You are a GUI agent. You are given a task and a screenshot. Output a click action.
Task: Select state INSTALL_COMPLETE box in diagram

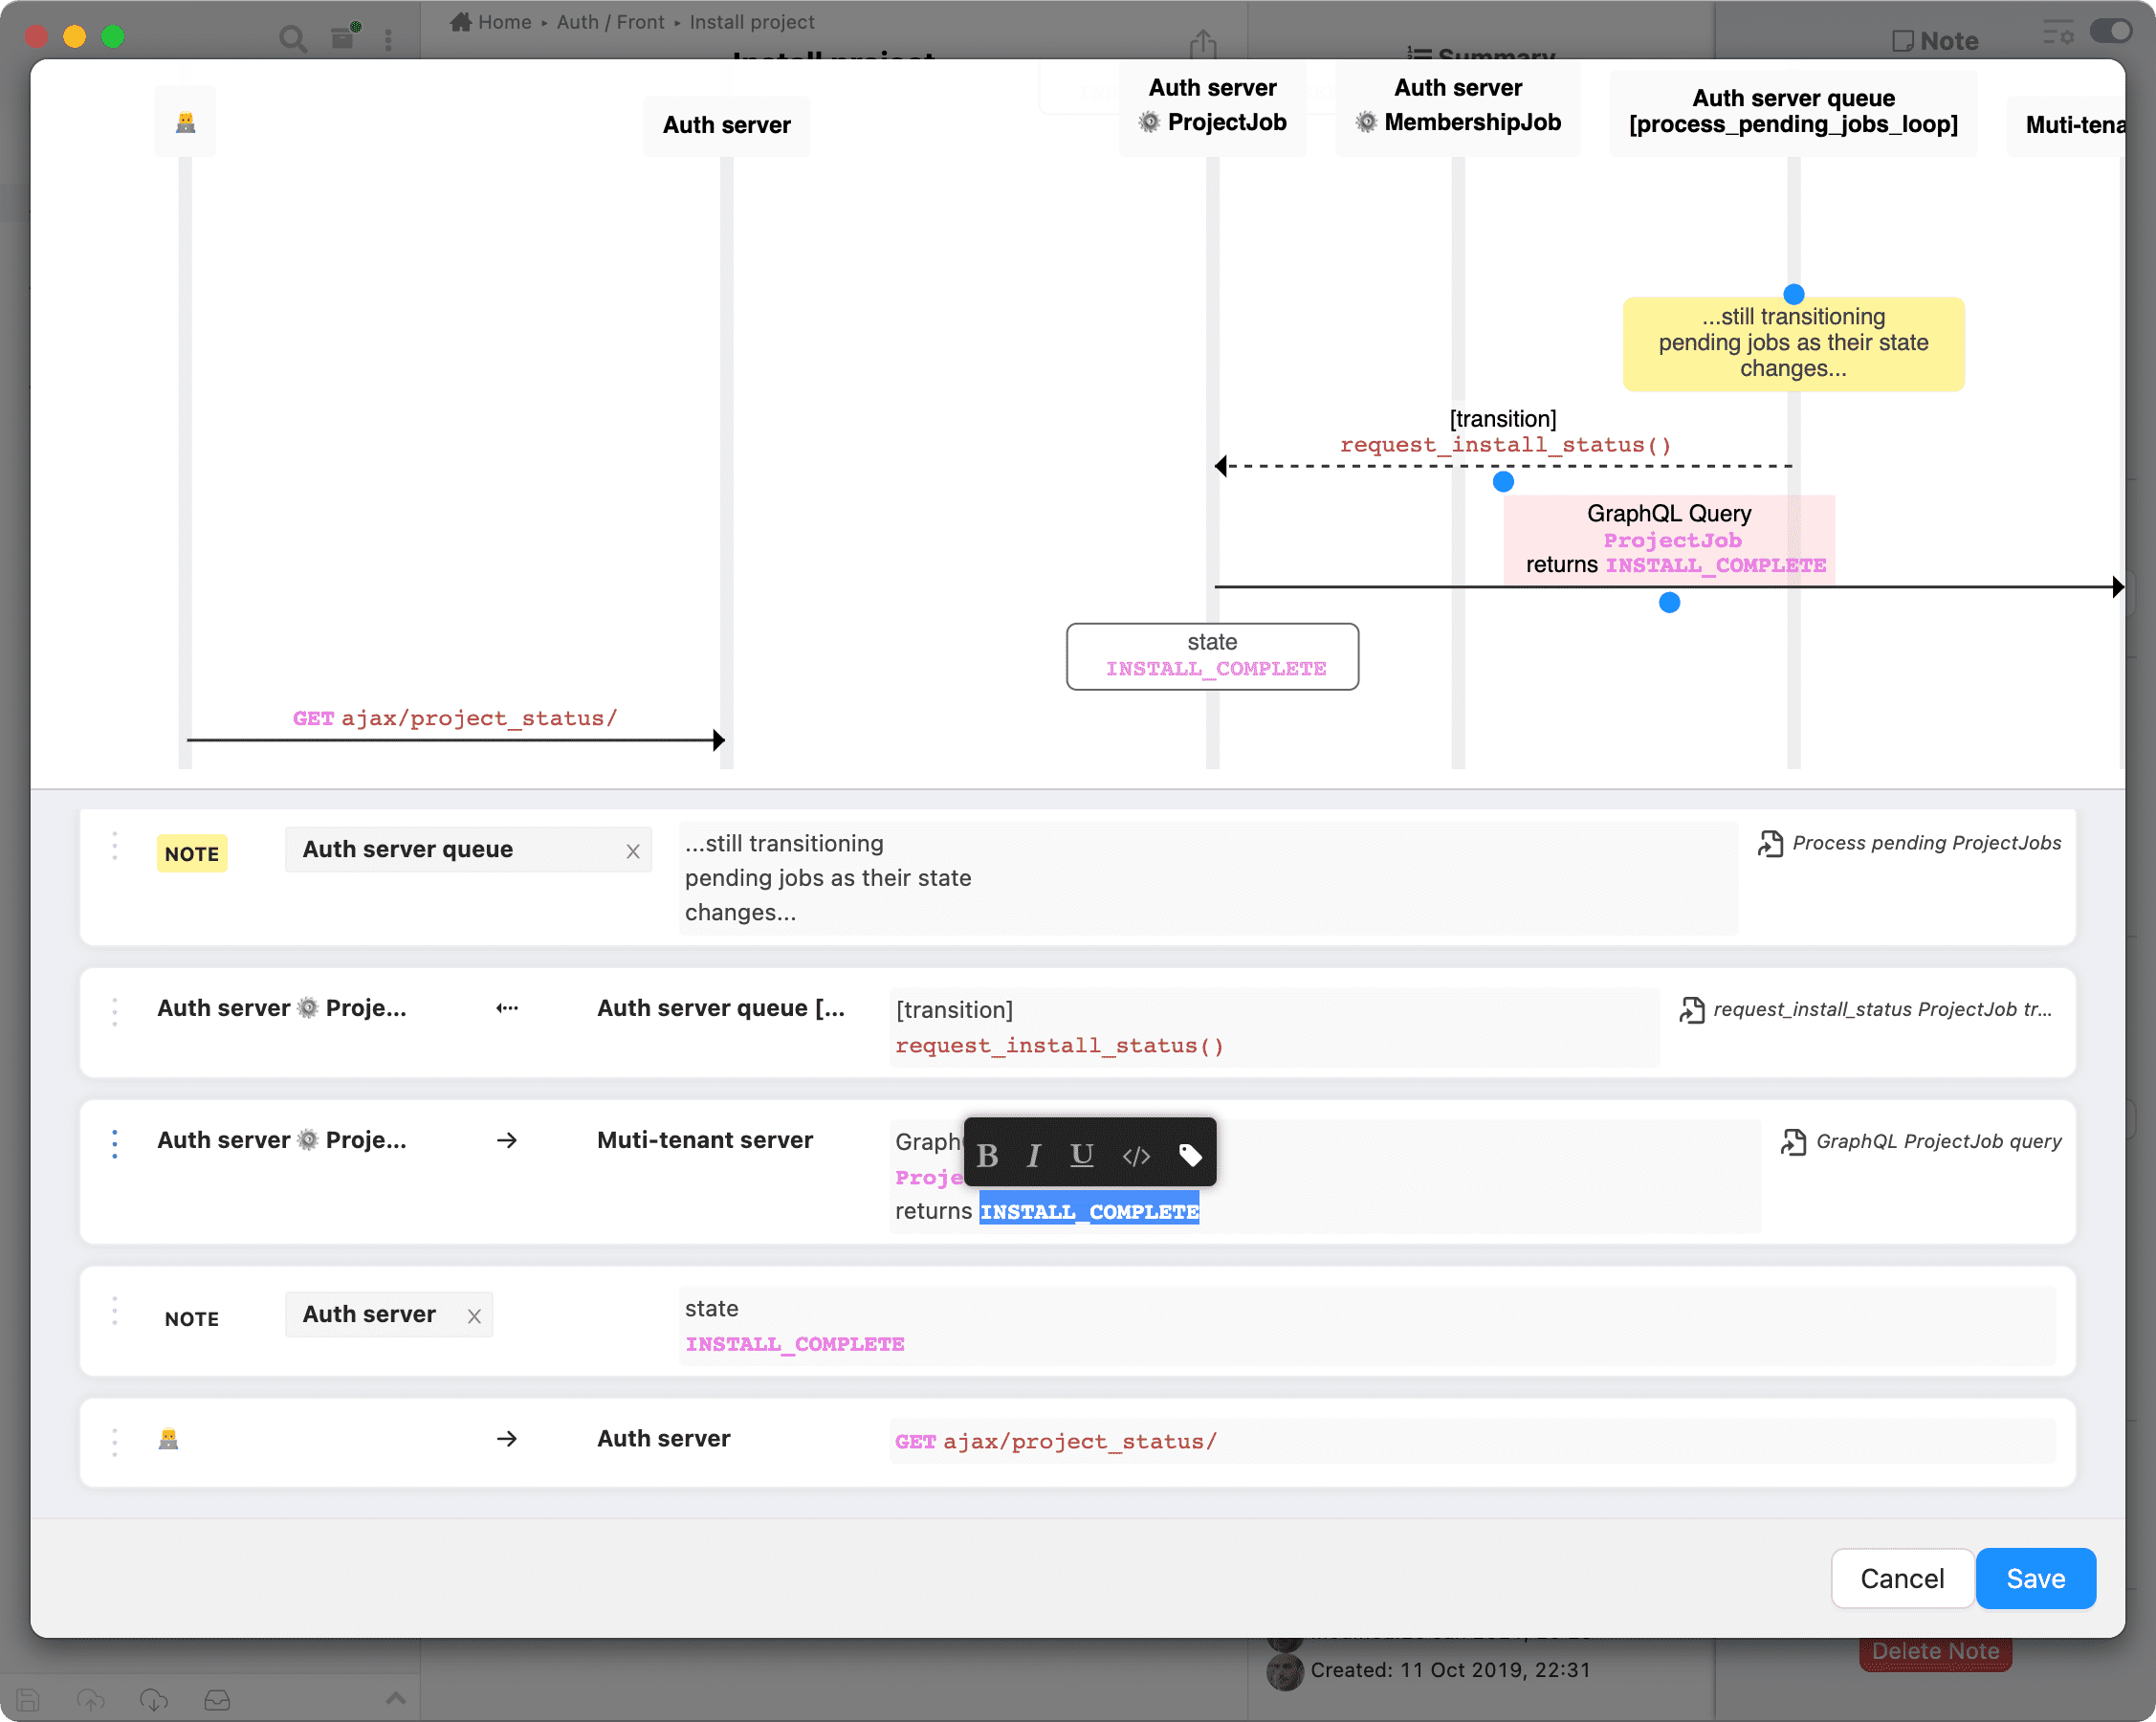[1212, 656]
